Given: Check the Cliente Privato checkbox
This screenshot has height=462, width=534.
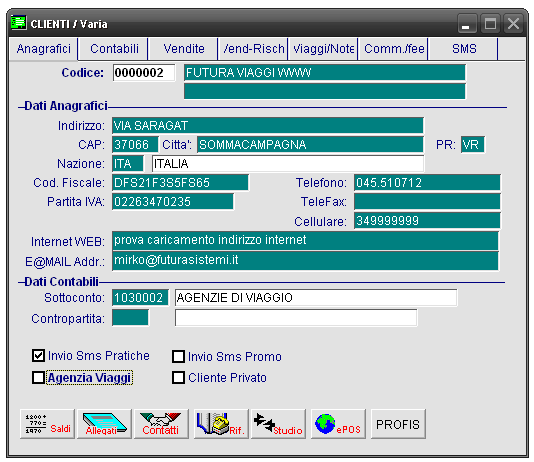Looking at the screenshot, I should pyautogui.click(x=178, y=378).
